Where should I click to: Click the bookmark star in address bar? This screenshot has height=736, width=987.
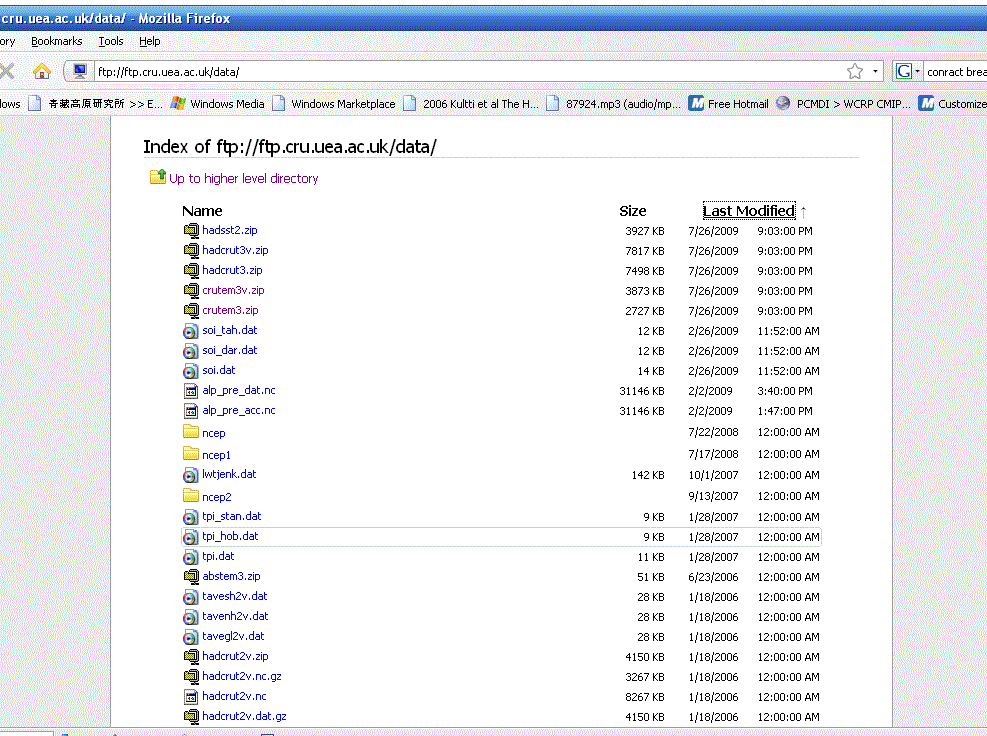(855, 71)
